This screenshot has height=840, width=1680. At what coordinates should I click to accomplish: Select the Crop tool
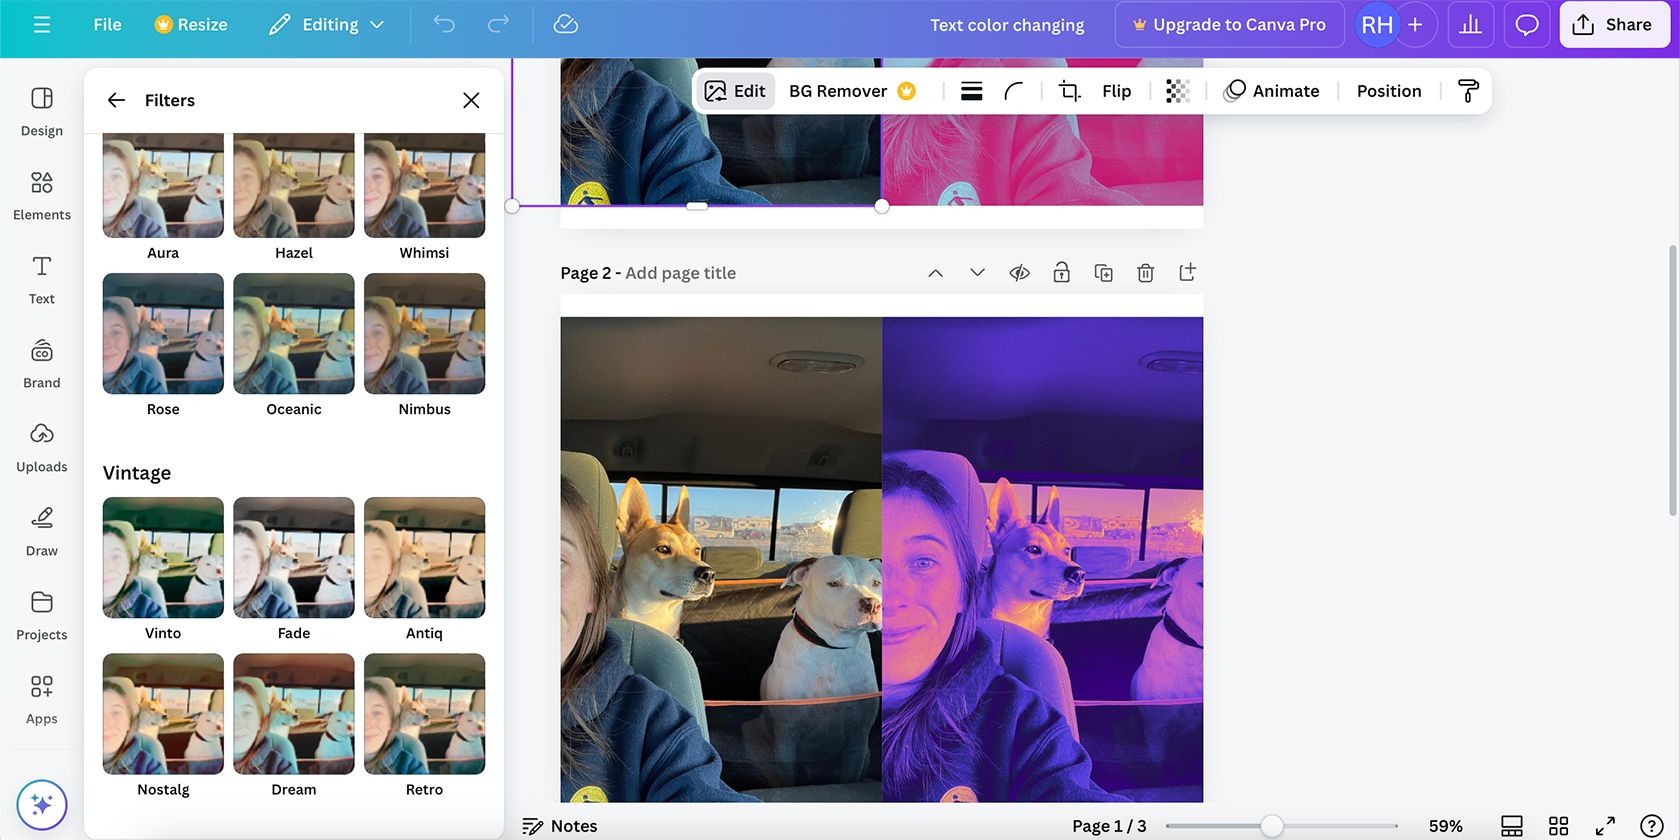(x=1069, y=91)
